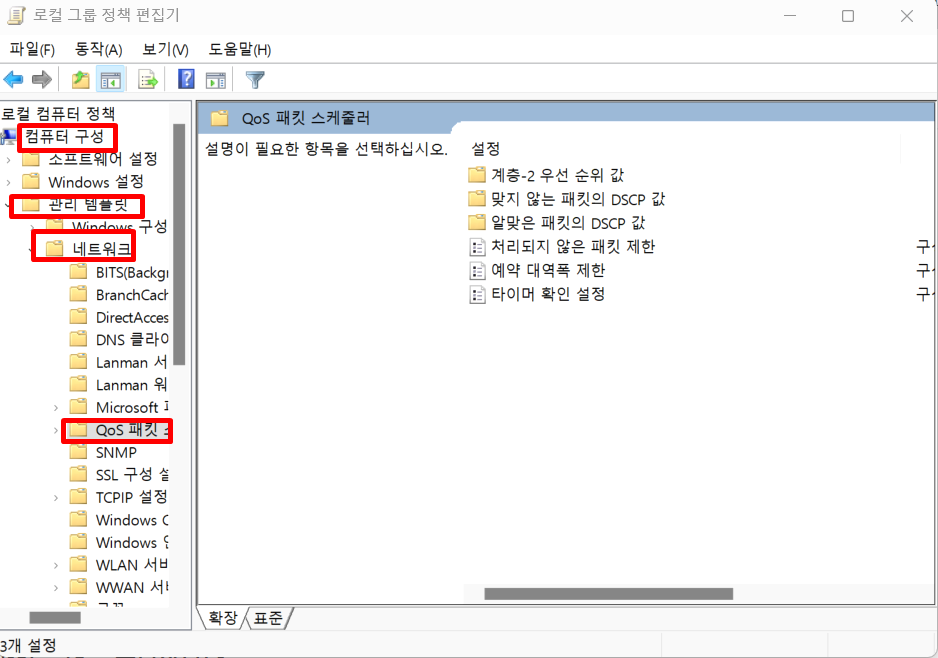Select Microsoft tree folder
The image size is (938, 658).
click(x=132, y=407)
